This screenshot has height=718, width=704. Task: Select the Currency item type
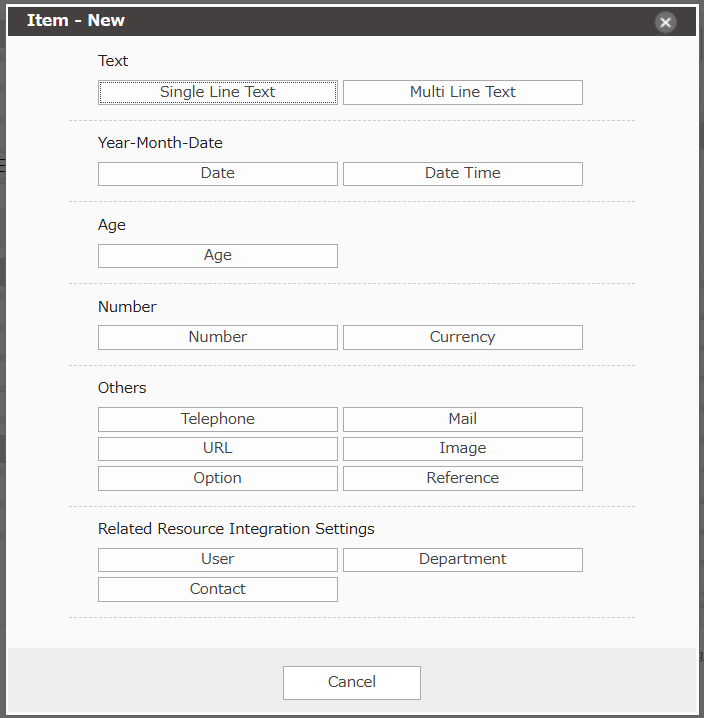click(462, 337)
